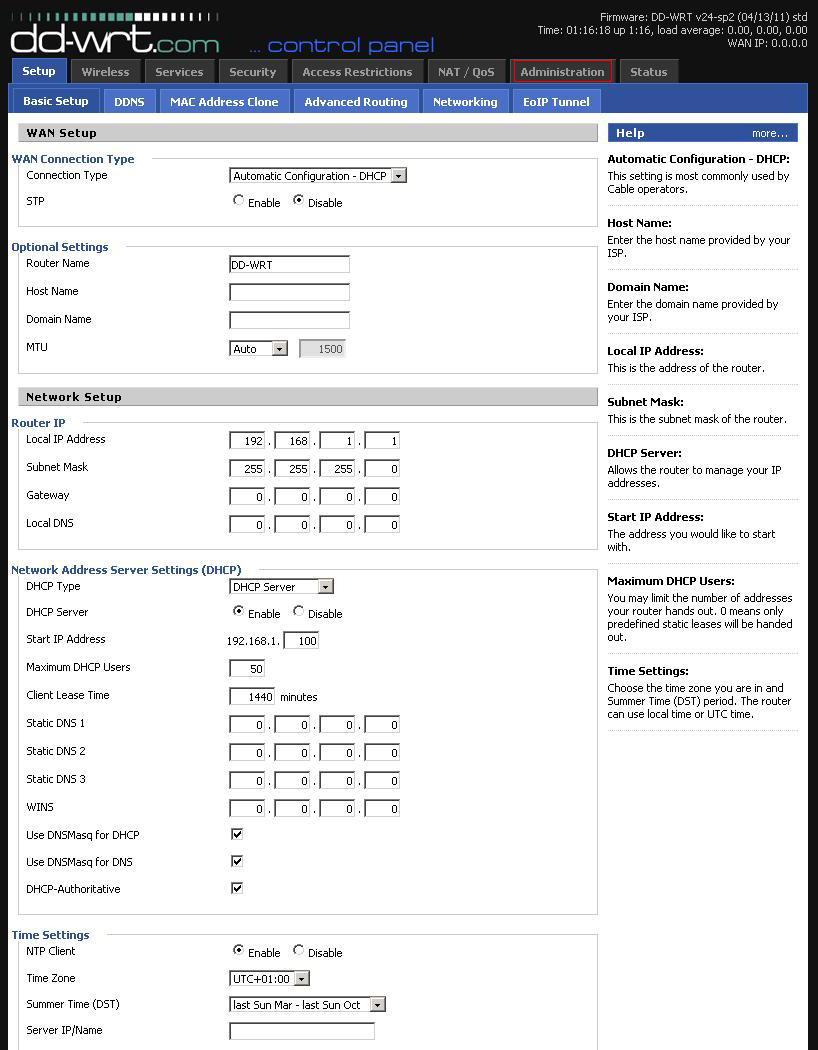Screen dimensions: 818x1050
Task: Click the Firmware version text
Action: (704, 17)
